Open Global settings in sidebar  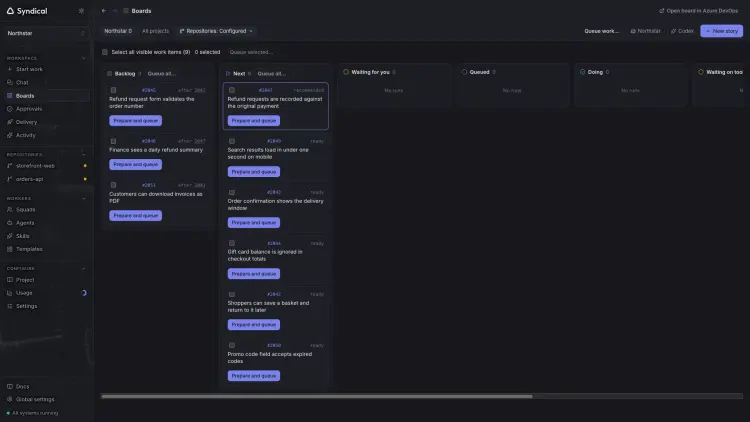[46, 399]
